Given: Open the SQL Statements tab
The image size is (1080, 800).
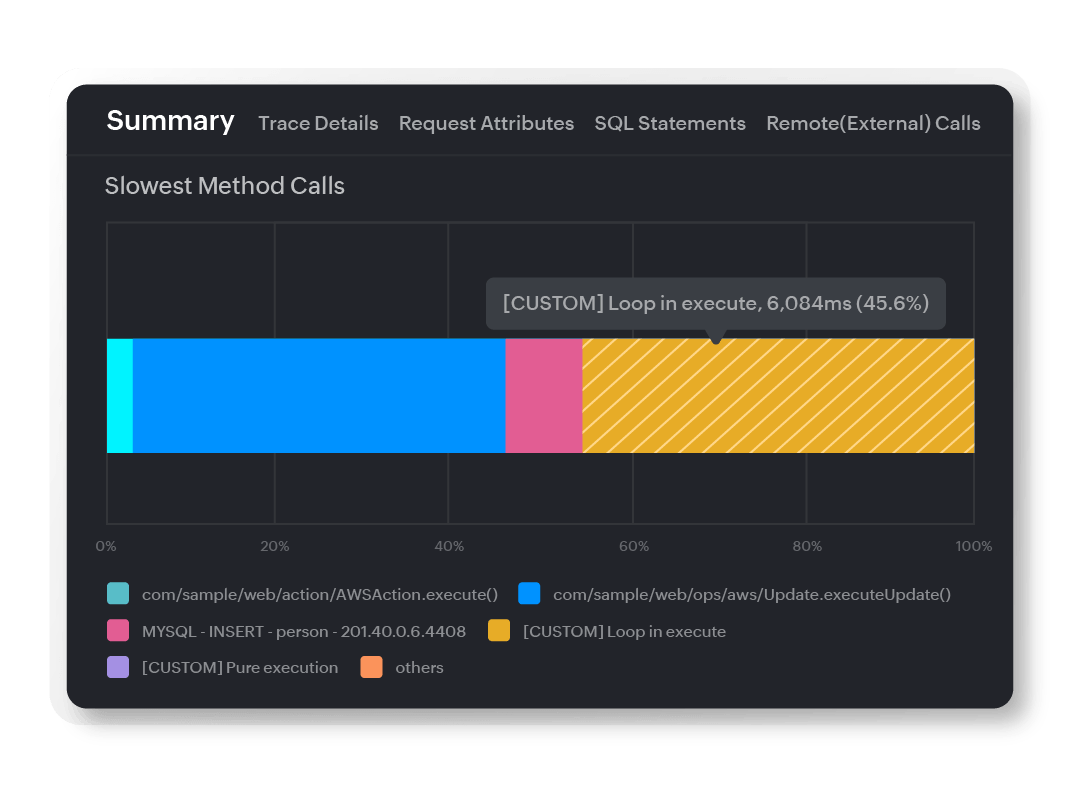Looking at the screenshot, I should pyautogui.click(x=669, y=123).
